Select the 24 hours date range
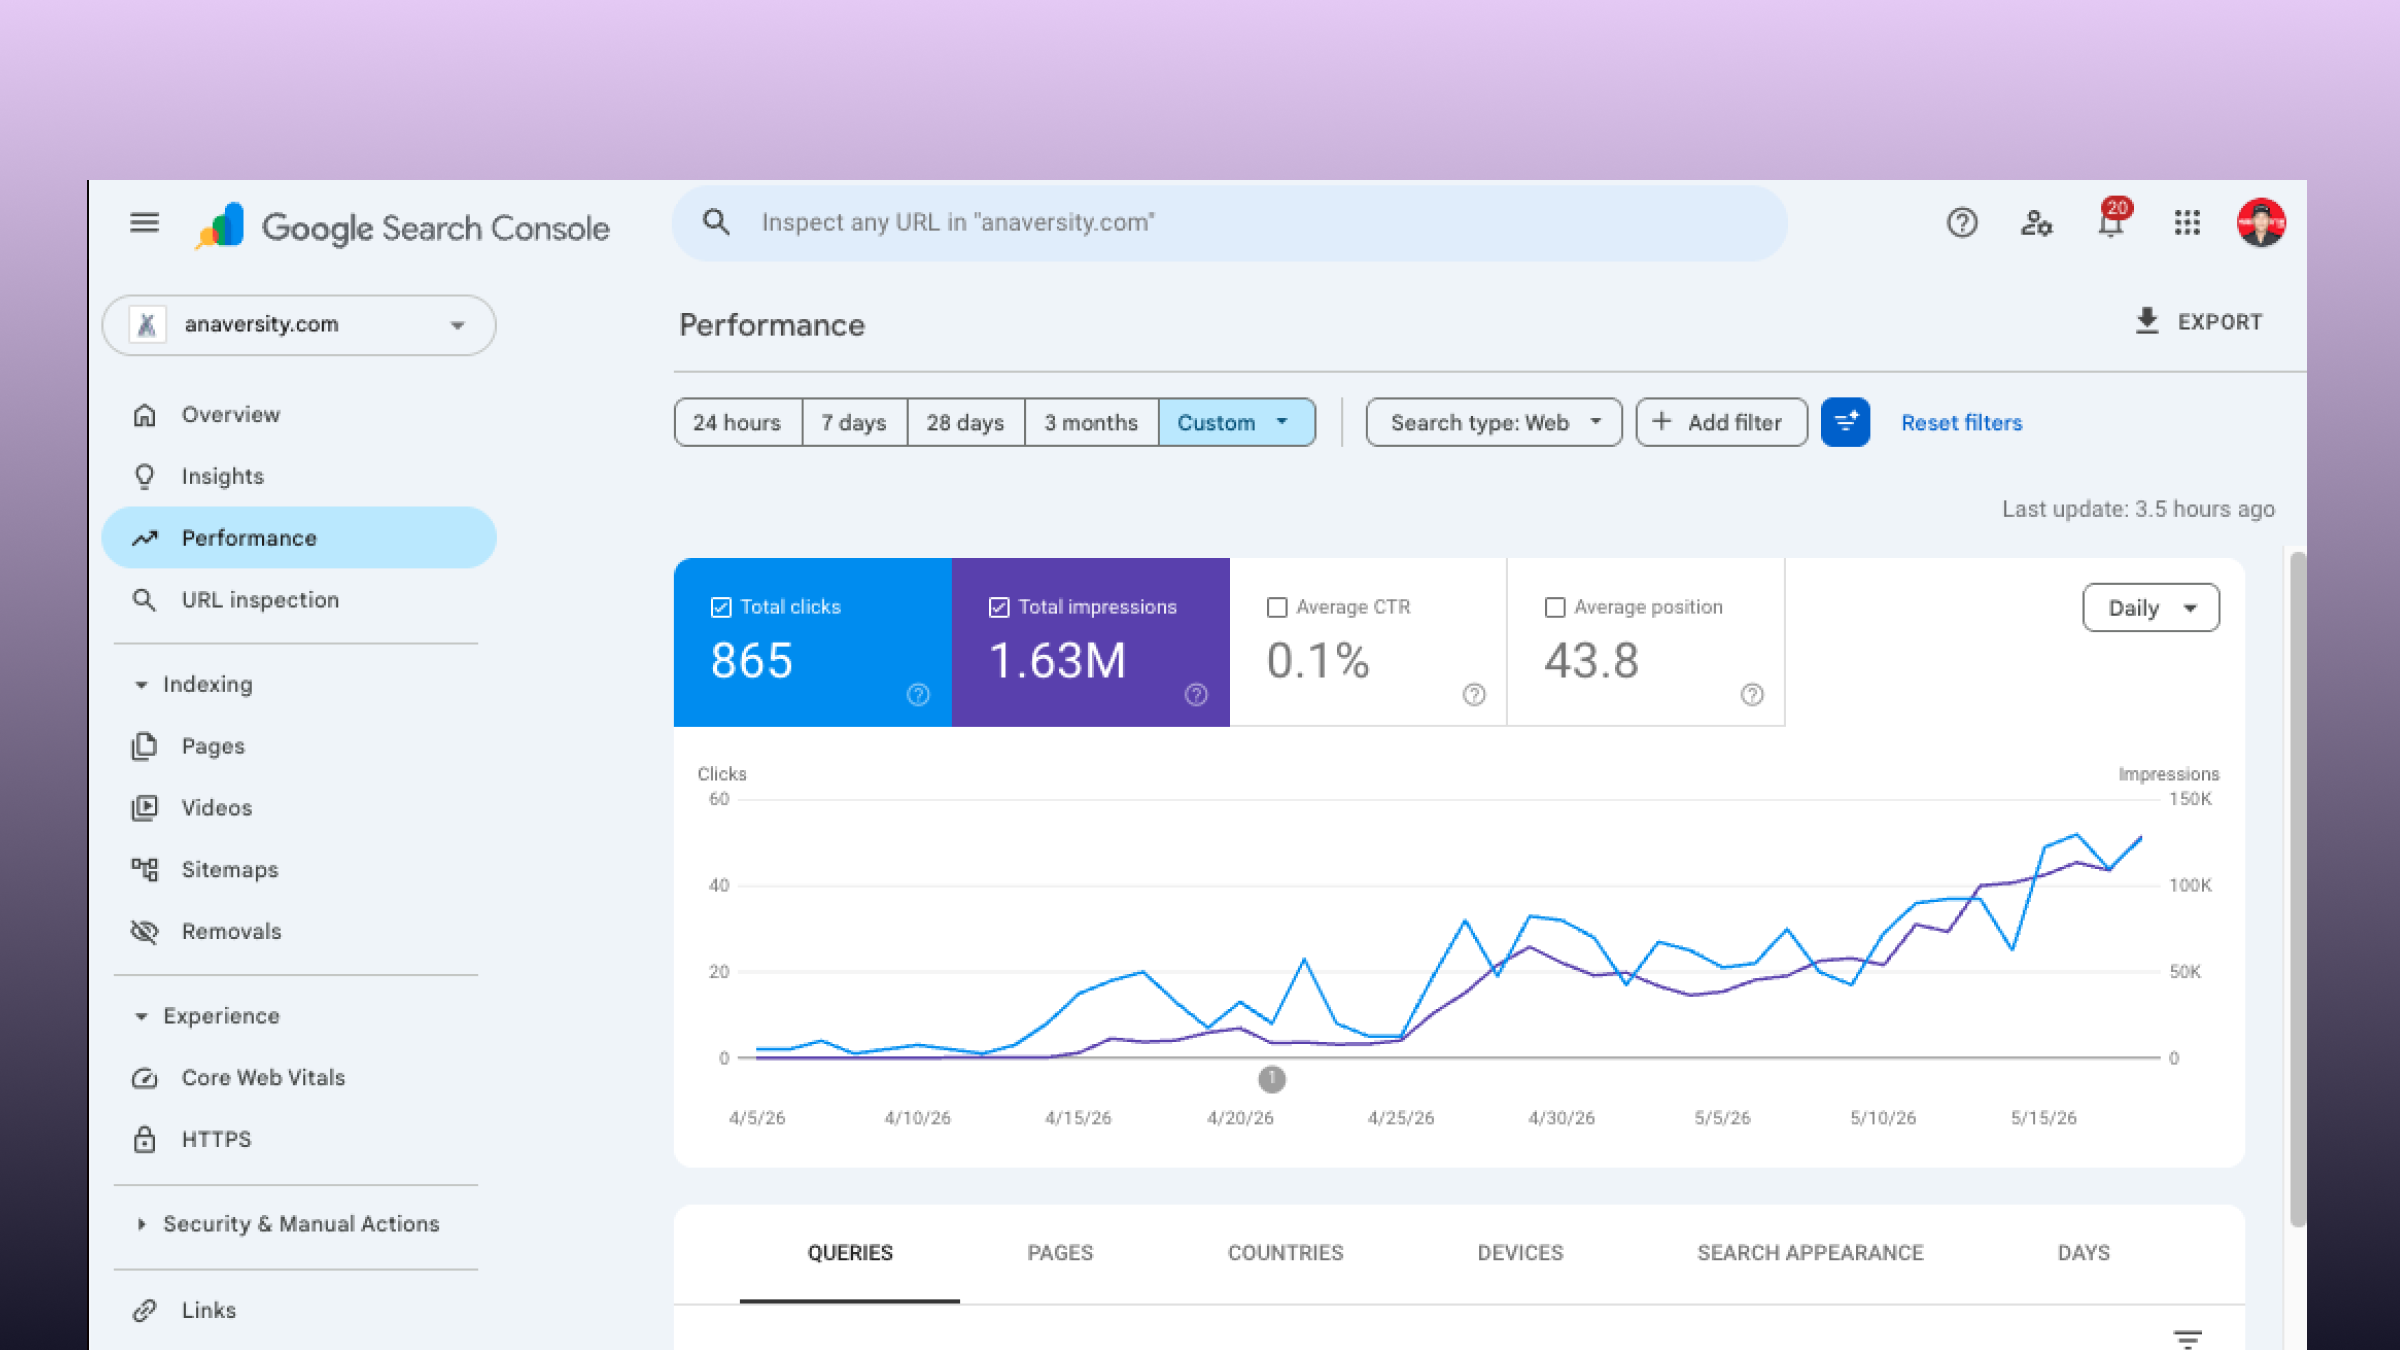 point(737,422)
